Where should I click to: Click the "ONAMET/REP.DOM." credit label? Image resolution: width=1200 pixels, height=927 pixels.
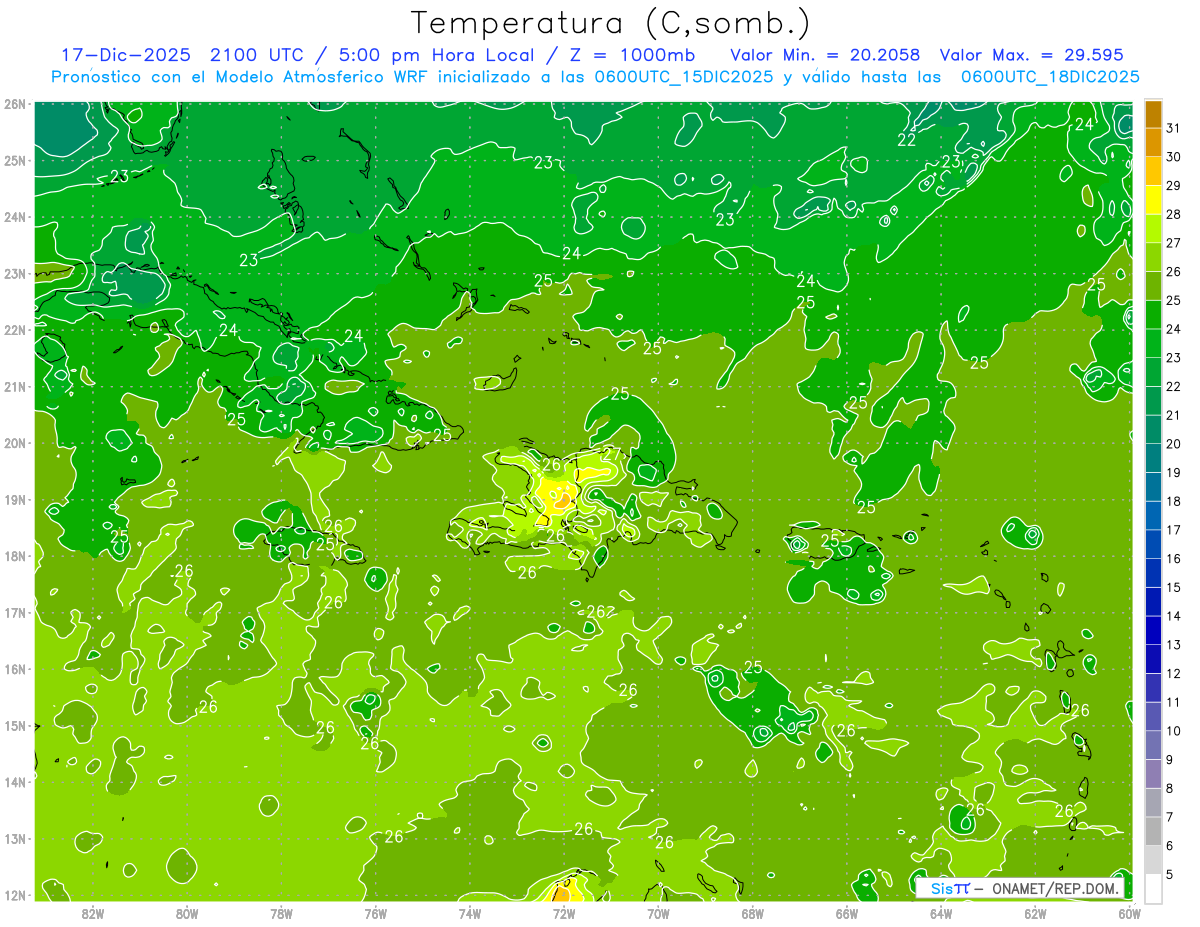coord(1056,888)
